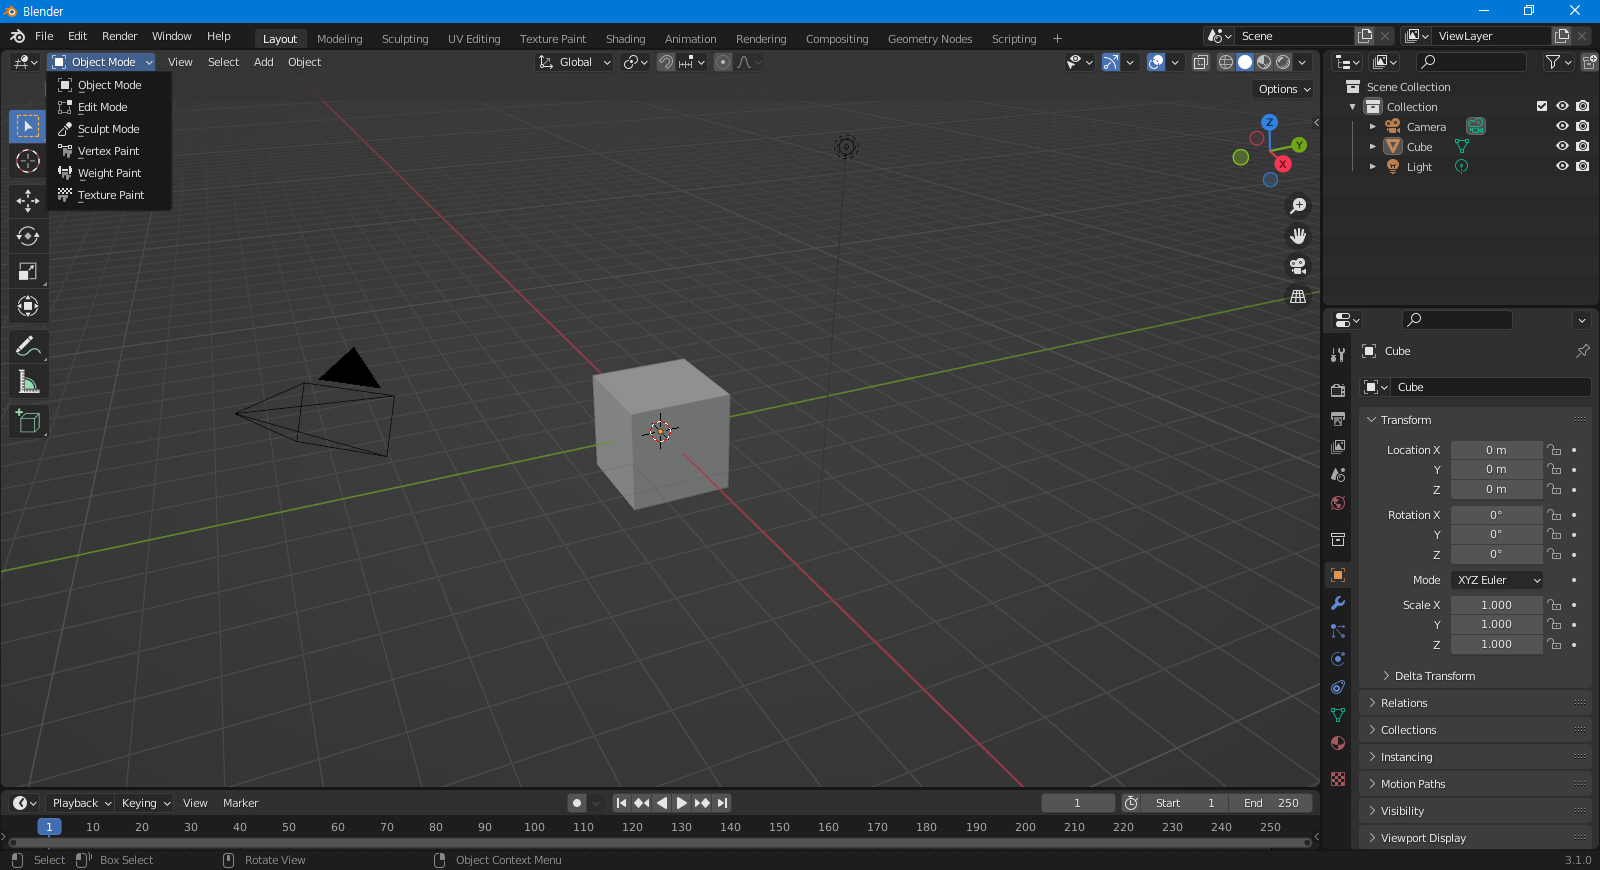Select the Add Cube tool
This screenshot has height=870, width=1600.
click(x=28, y=422)
